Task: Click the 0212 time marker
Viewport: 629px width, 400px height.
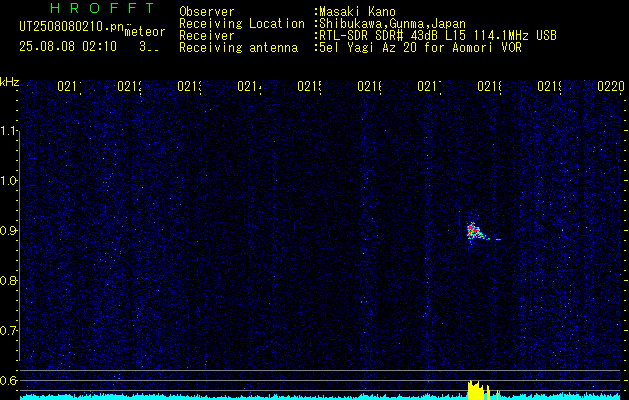Action: pyautogui.click(x=129, y=86)
